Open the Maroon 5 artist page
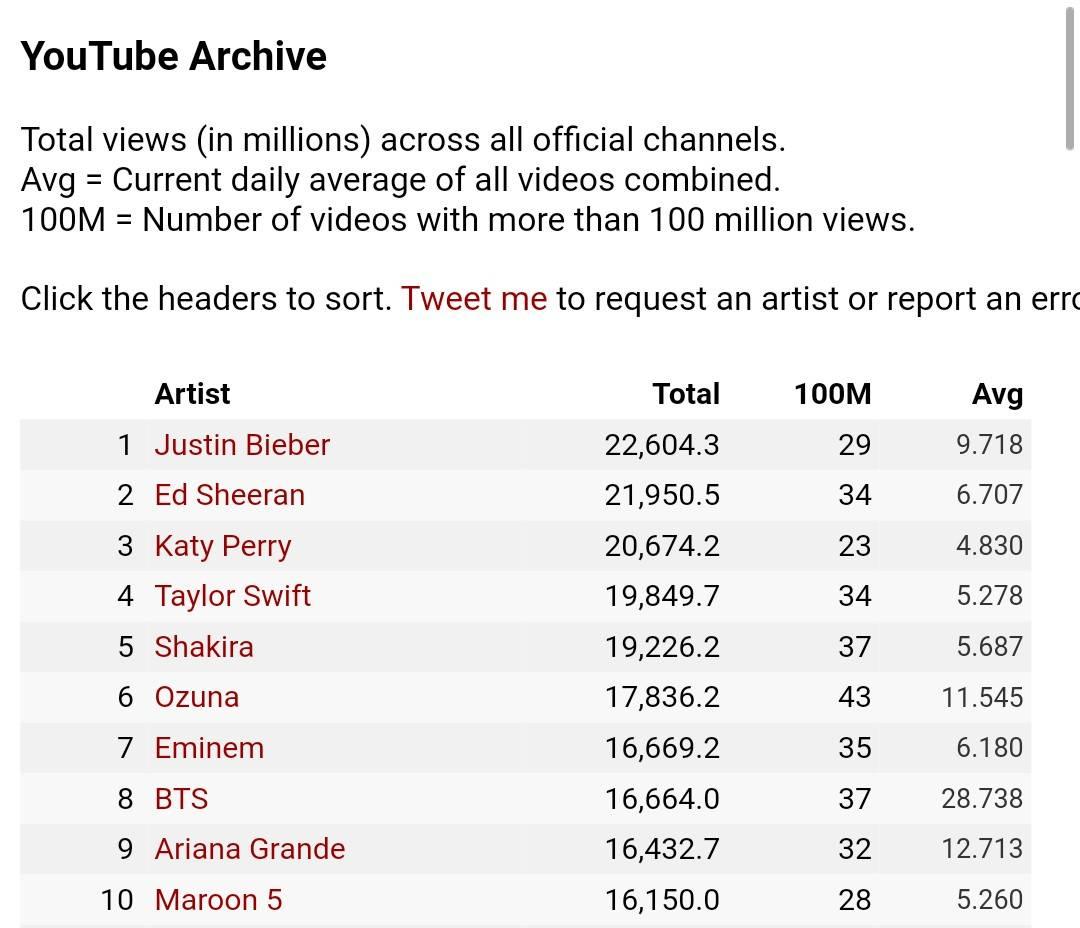 point(218,900)
